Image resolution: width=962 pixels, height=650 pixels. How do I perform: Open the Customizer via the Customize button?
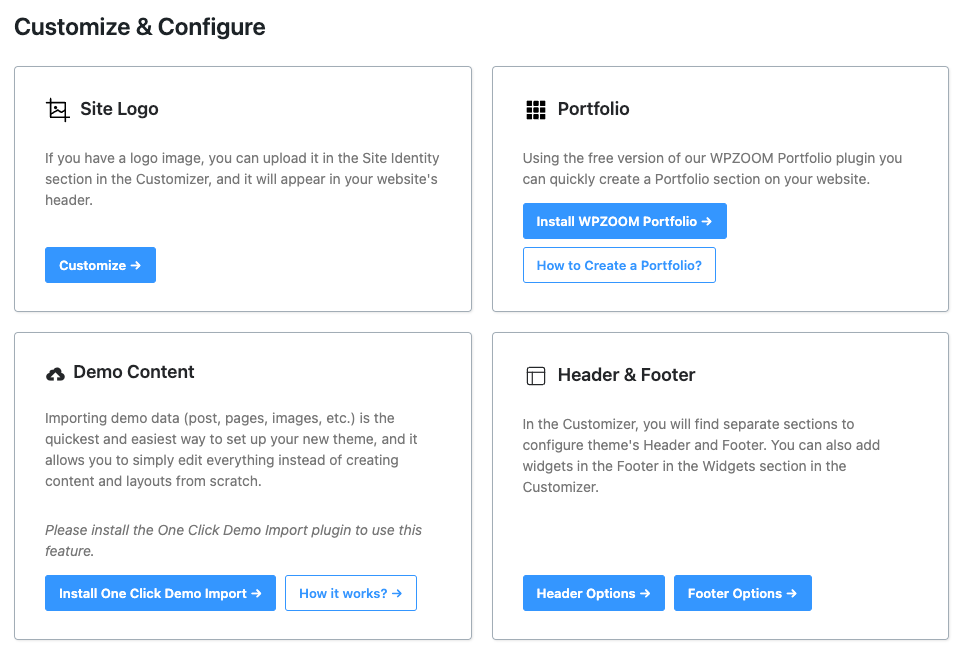100,265
